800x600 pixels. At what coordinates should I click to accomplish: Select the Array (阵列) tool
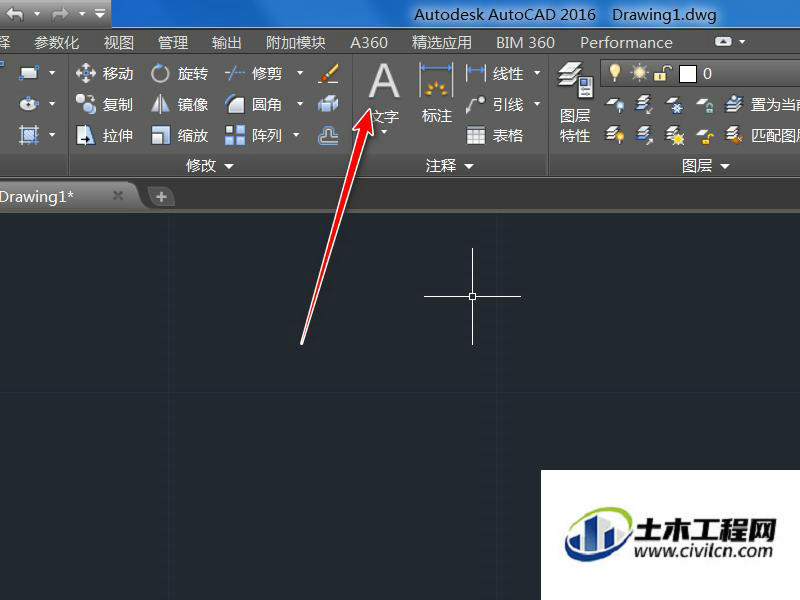click(254, 136)
